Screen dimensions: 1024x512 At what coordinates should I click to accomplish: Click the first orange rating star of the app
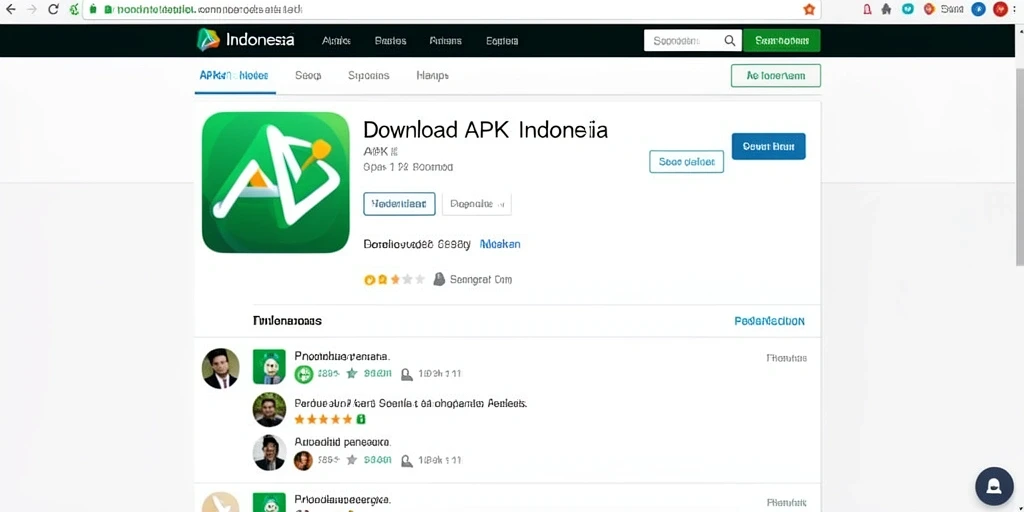pyautogui.click(x=369, y=280)
